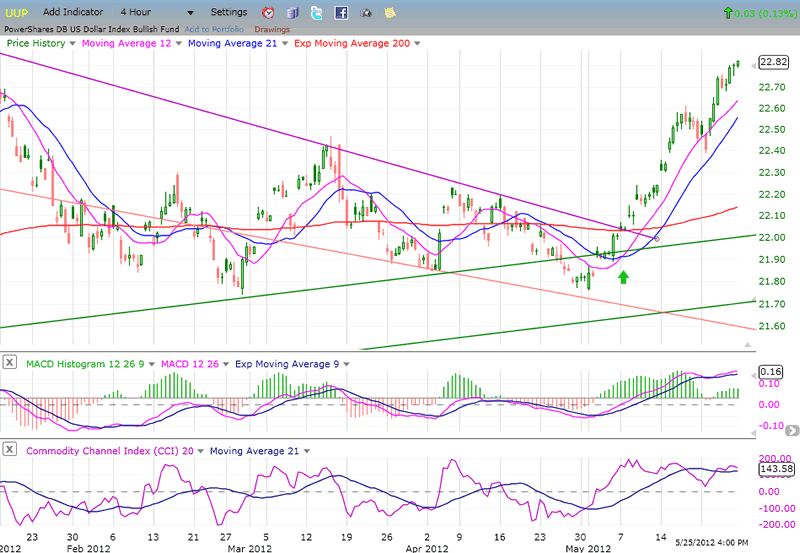Image resolution: width=800 pixels, height=553 pixels.
Task: Open the yellow sticky note icon
Action: [x=389, y=13]
